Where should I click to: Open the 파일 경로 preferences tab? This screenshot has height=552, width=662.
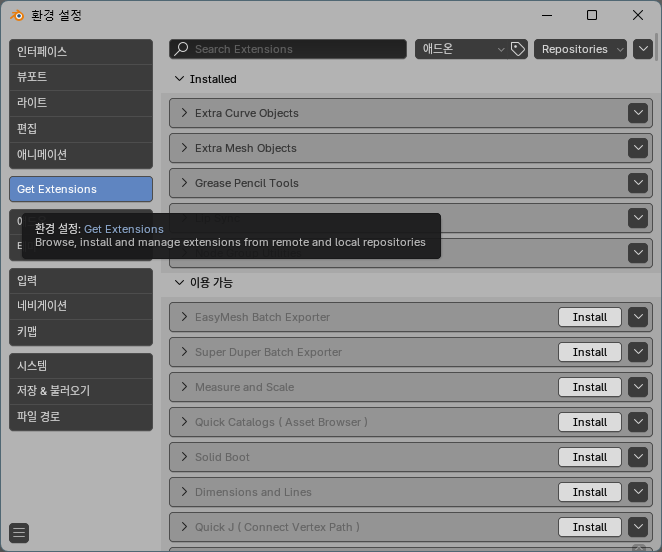pyautogui.click(x=81, y=417)
